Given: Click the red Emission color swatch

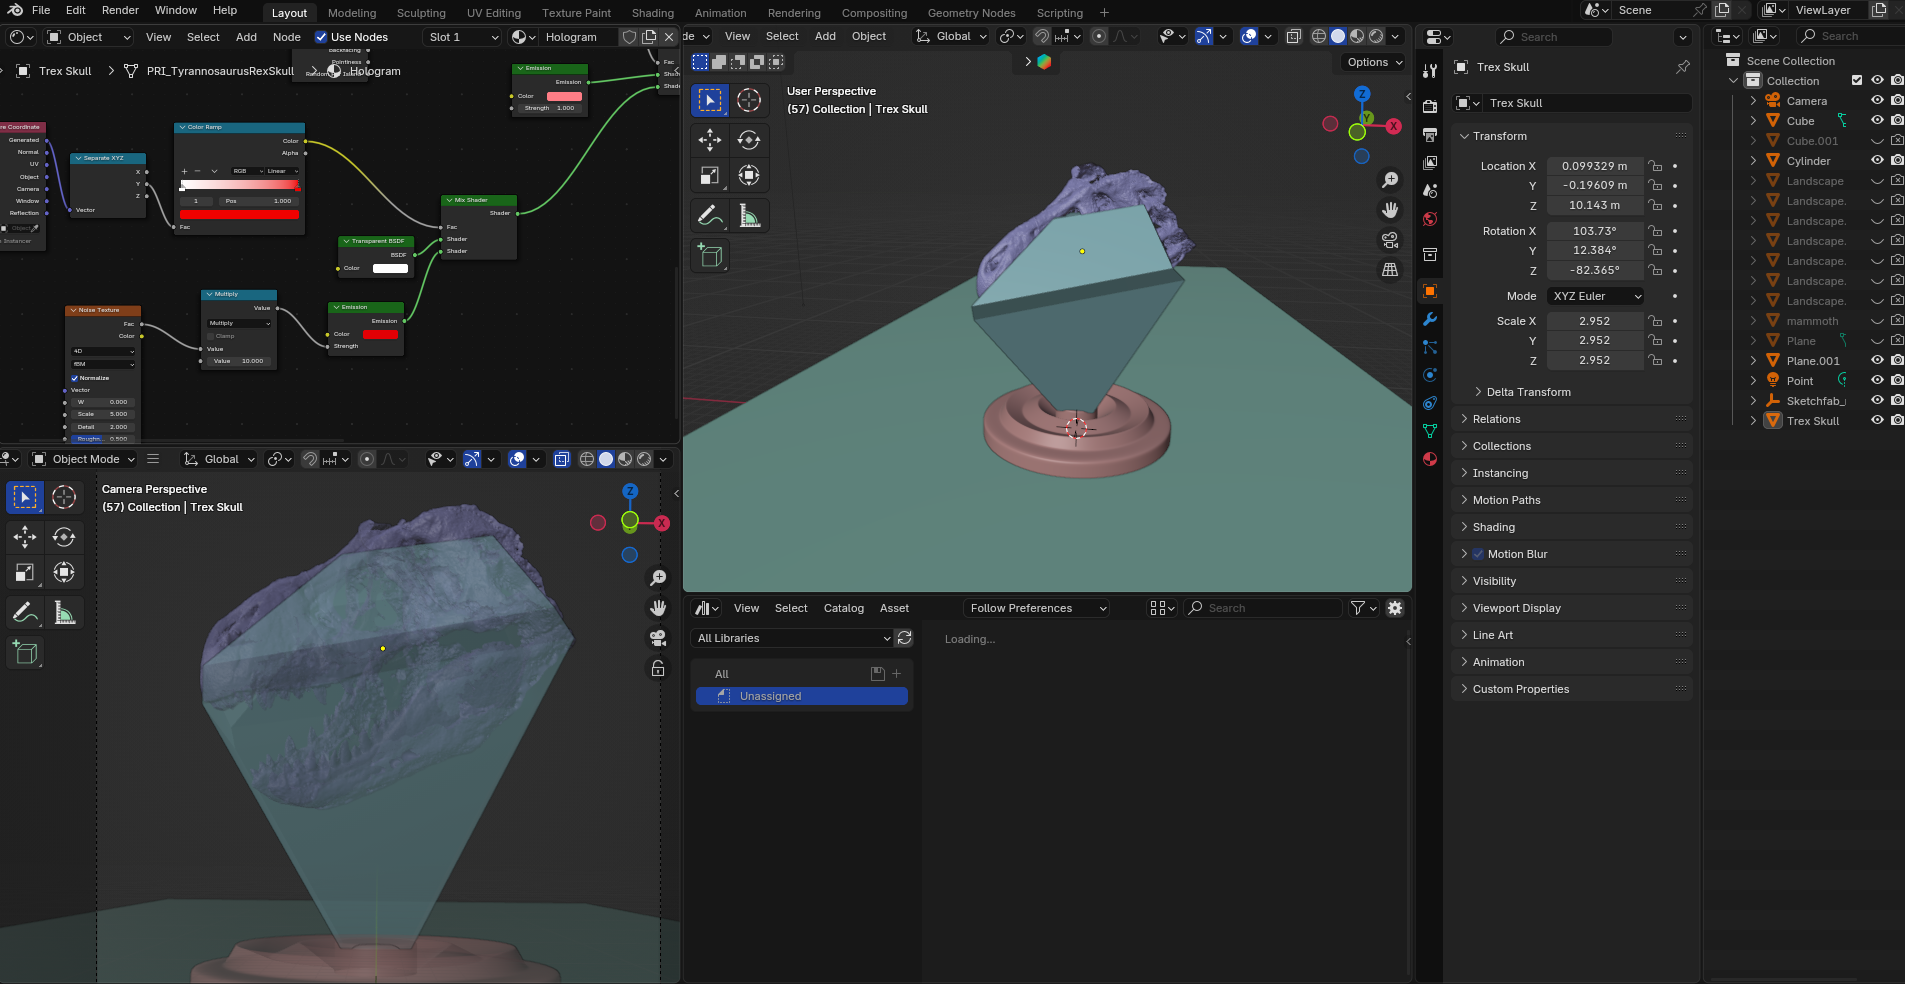Looking at the screenshot, I should (x=380, y=334).
